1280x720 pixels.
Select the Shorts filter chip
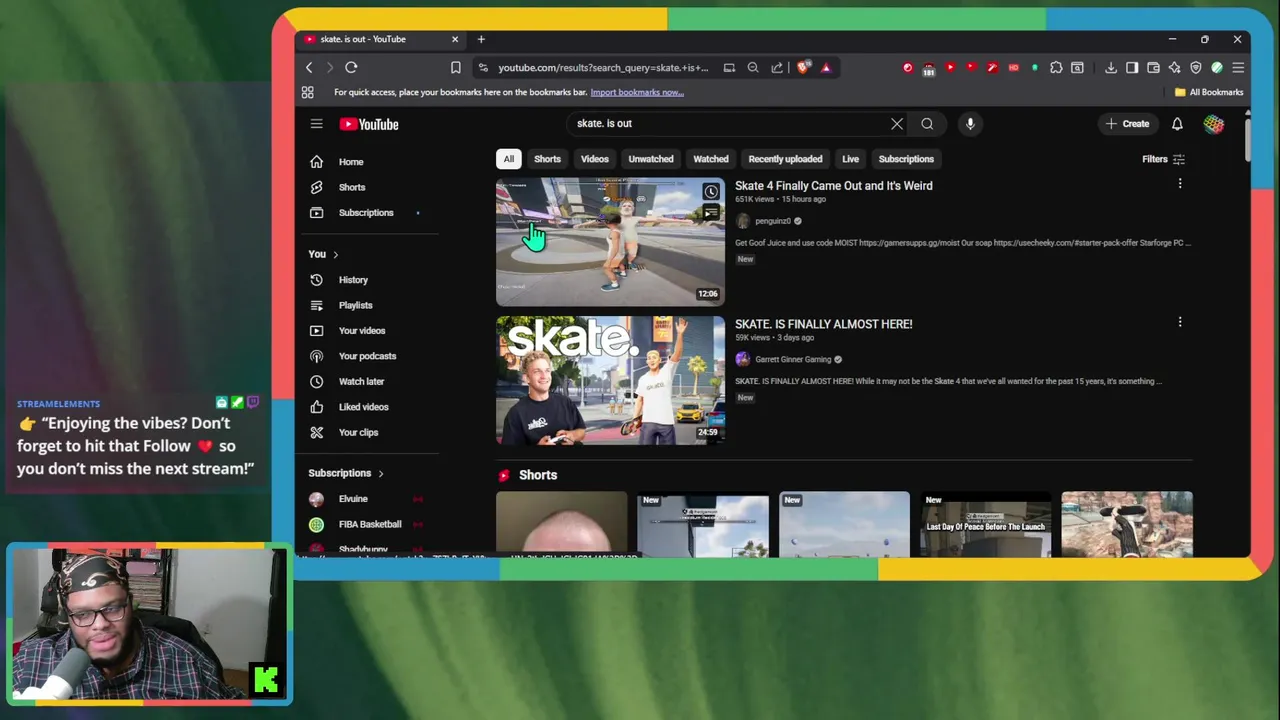pyautogui.click(x=547, y=159)
